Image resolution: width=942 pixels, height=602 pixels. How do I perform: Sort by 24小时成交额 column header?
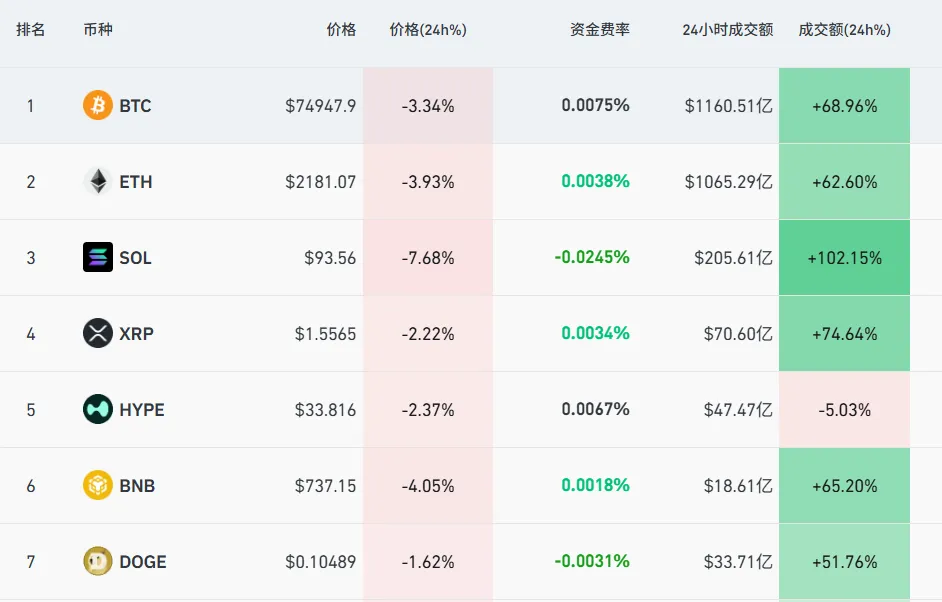[x=728, y=30]
